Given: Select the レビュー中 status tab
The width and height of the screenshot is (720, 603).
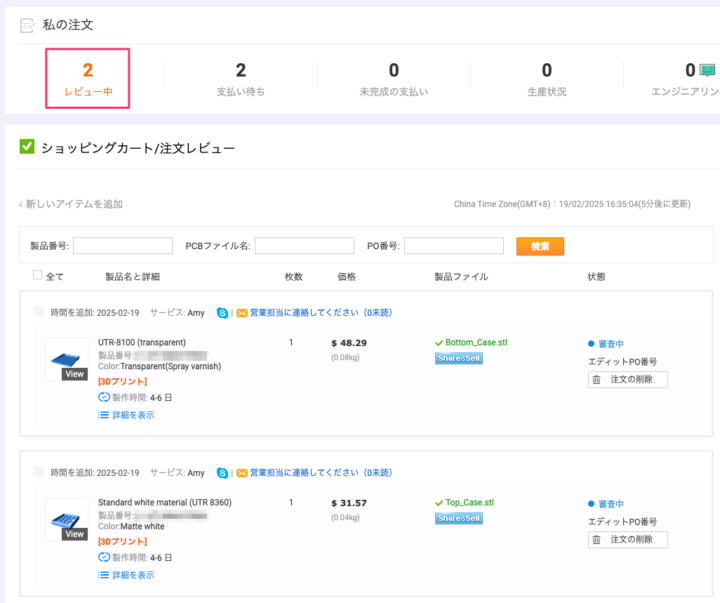Looking at the screenshot, I should coord(87,78).
